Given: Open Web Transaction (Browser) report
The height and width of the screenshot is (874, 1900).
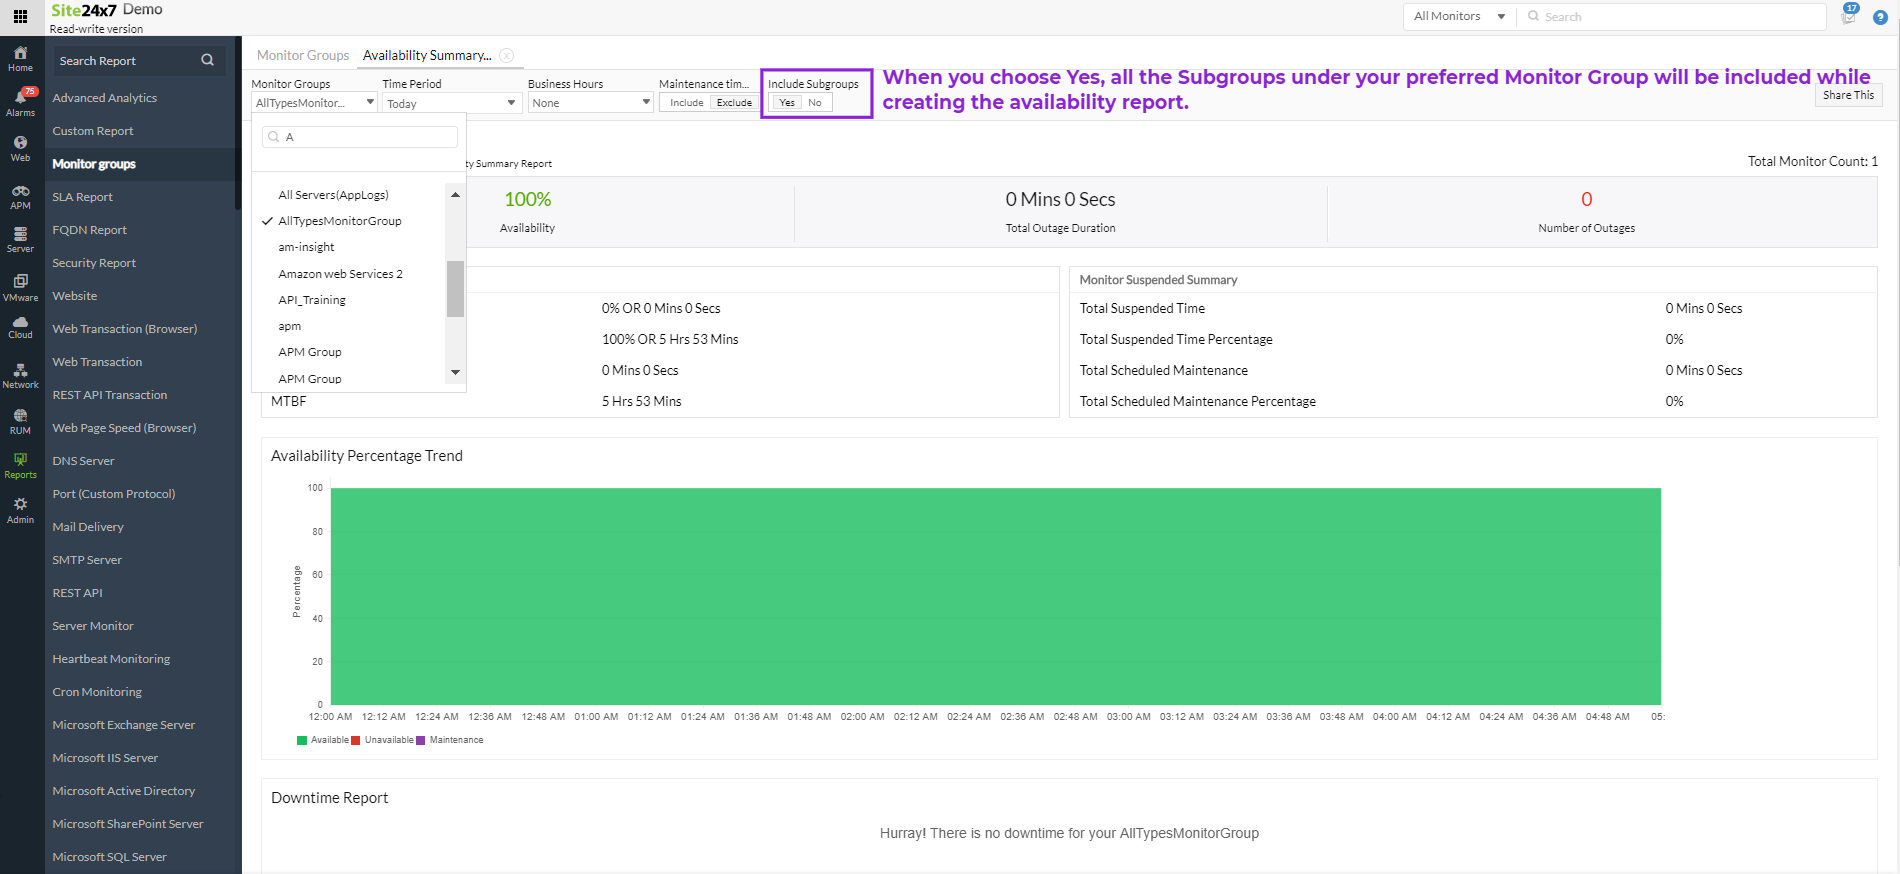Looking at the screenshot, I should point(125,329).
